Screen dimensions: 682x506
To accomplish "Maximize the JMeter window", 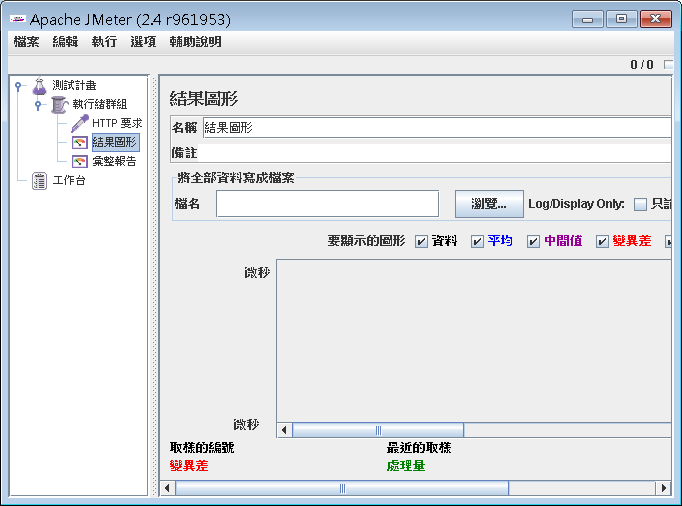I will [x=622, y=19].
